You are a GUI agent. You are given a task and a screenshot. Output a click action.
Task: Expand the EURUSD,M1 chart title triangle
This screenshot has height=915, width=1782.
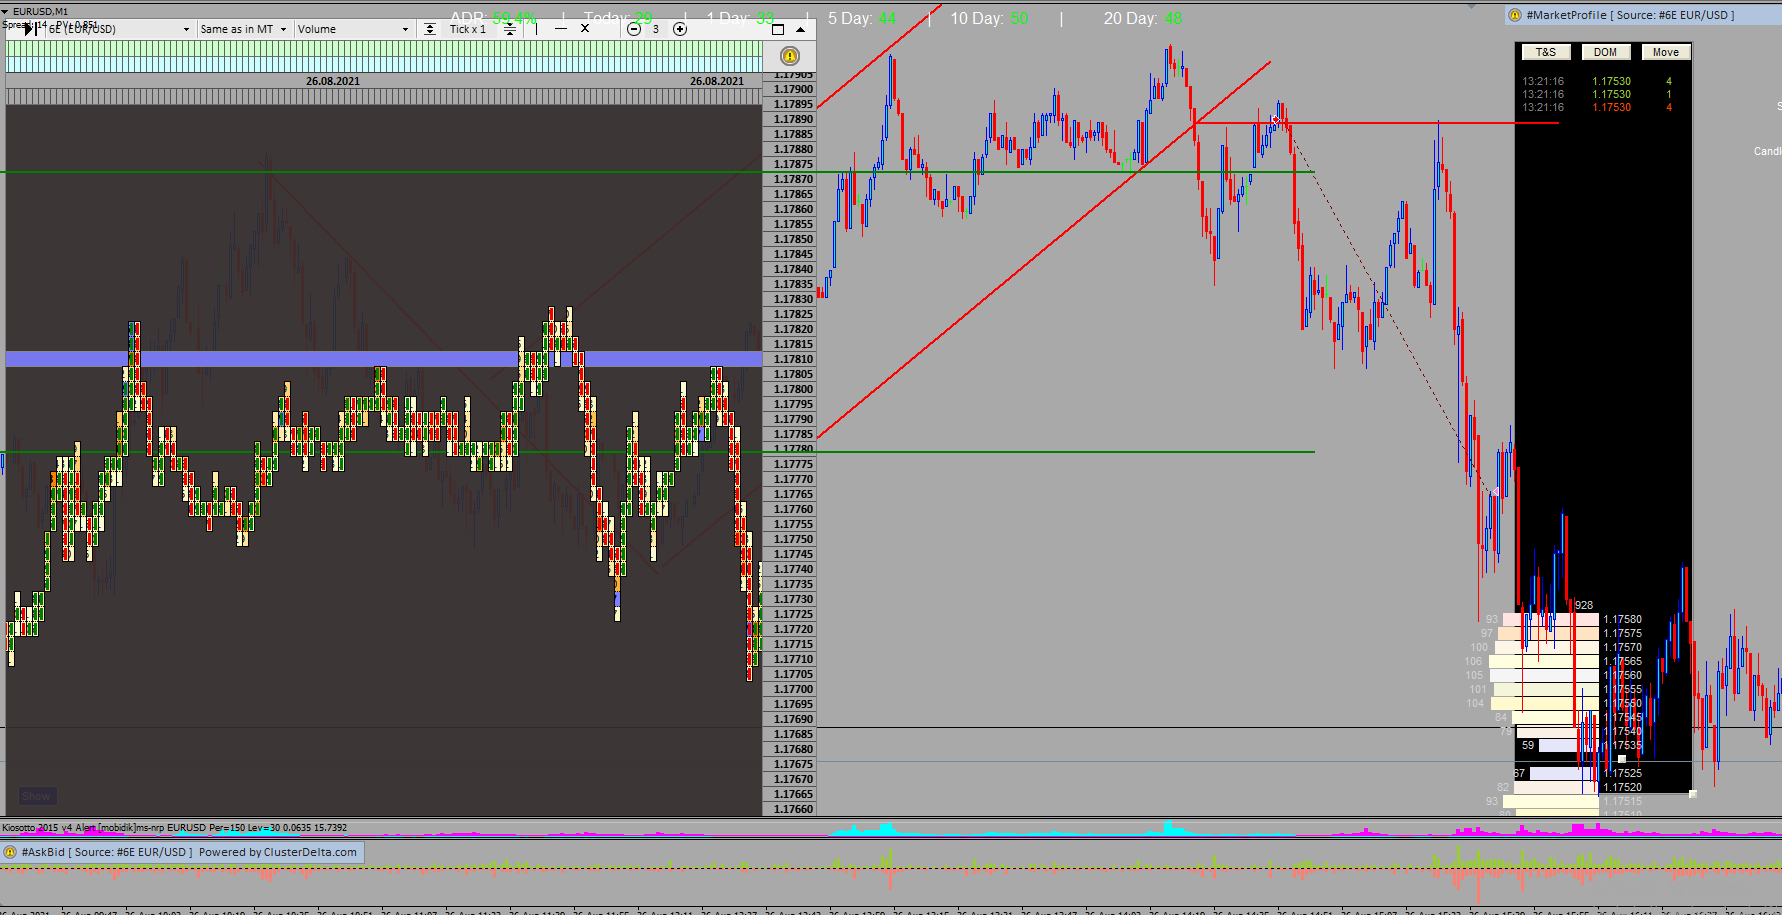click(x=6, y=12)
